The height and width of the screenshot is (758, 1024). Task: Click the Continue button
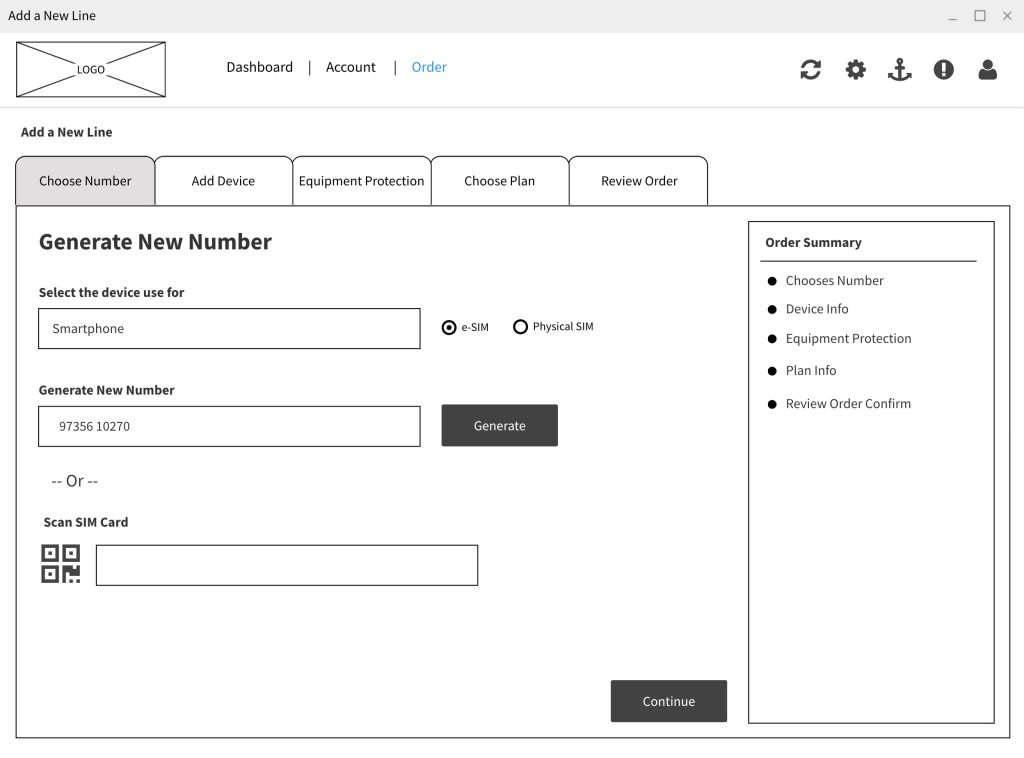[668, 701]
